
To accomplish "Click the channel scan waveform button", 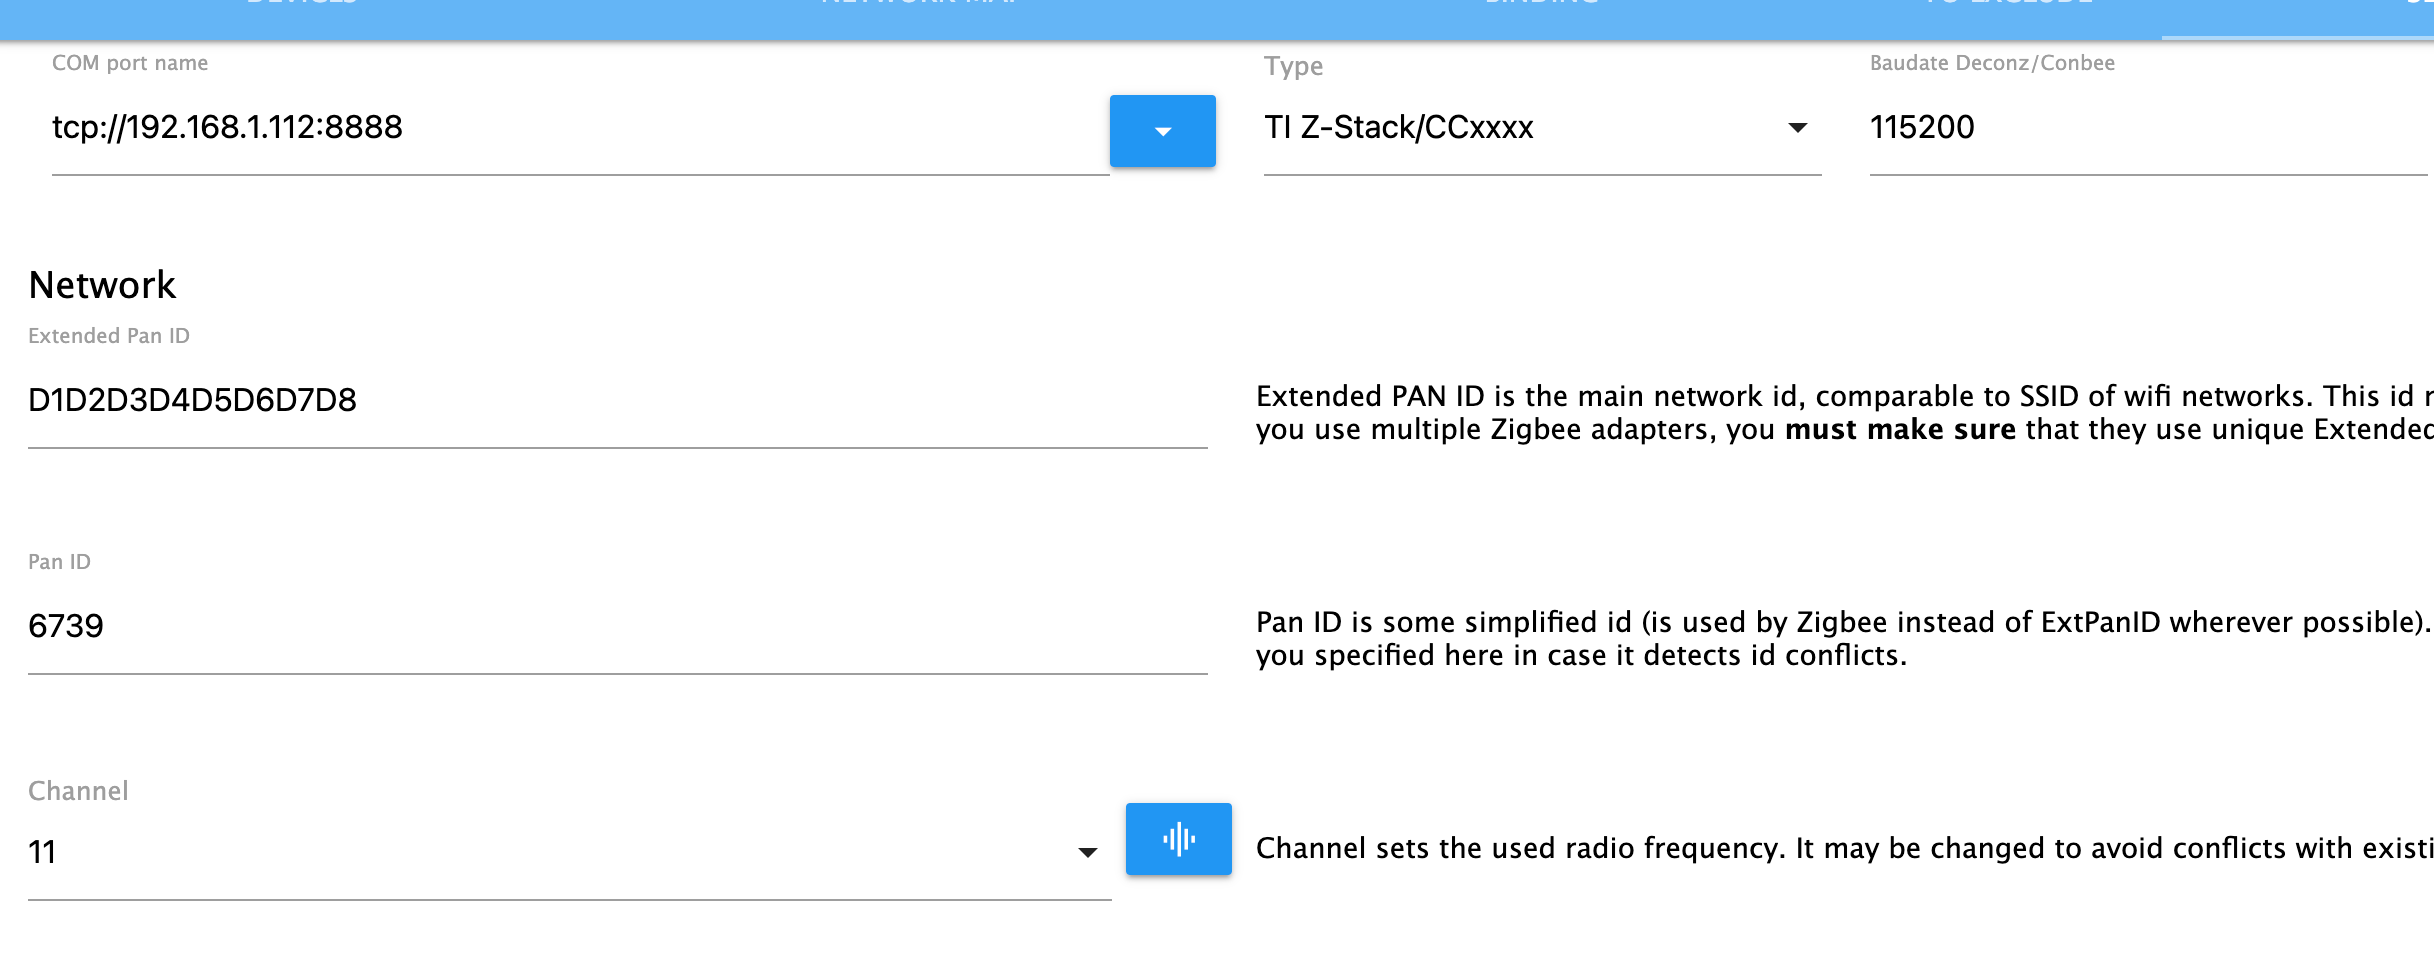I will click(x=1178, y=839).
